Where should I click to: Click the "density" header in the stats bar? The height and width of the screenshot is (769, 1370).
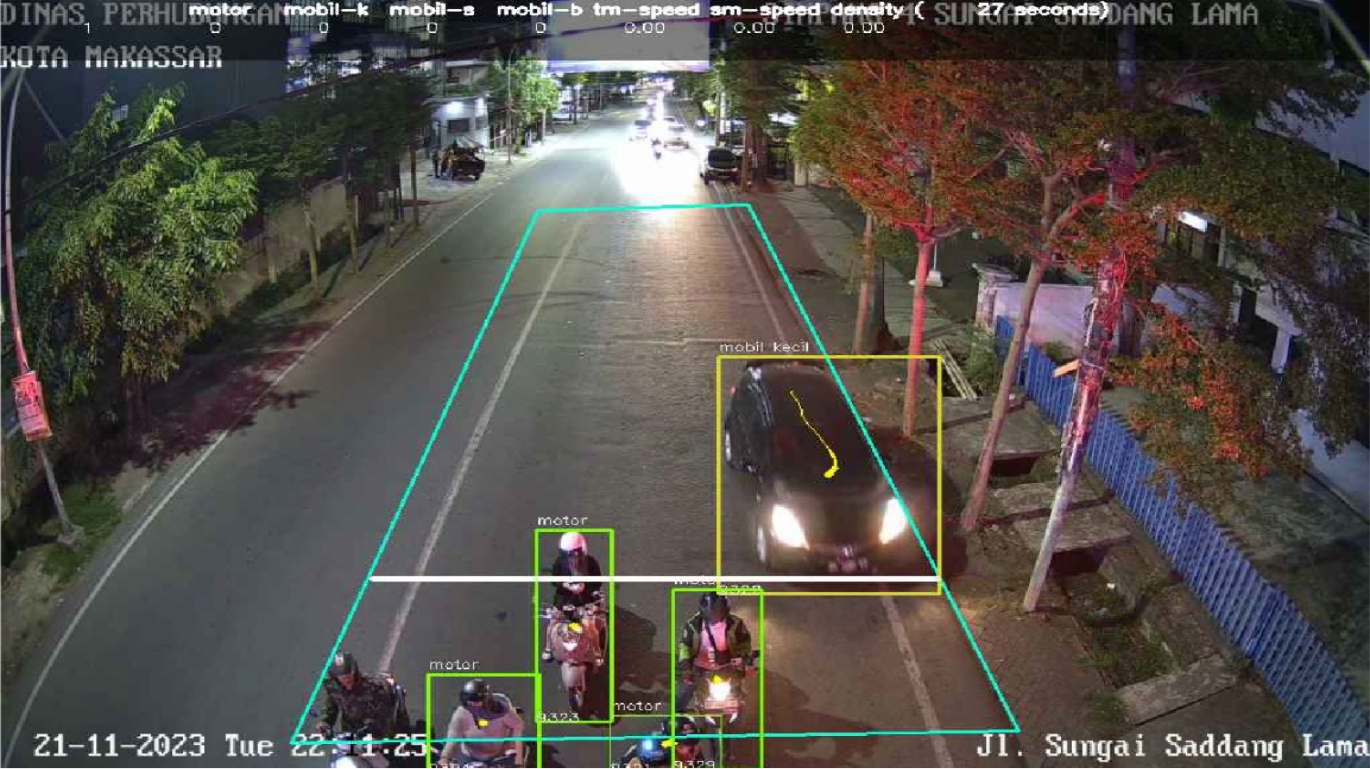pos(867,10)
